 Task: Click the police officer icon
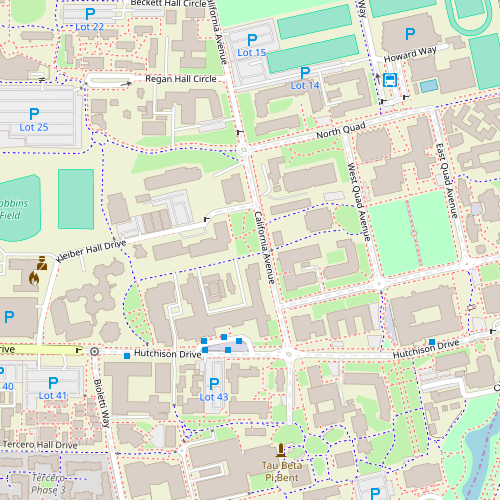point(42,263)
